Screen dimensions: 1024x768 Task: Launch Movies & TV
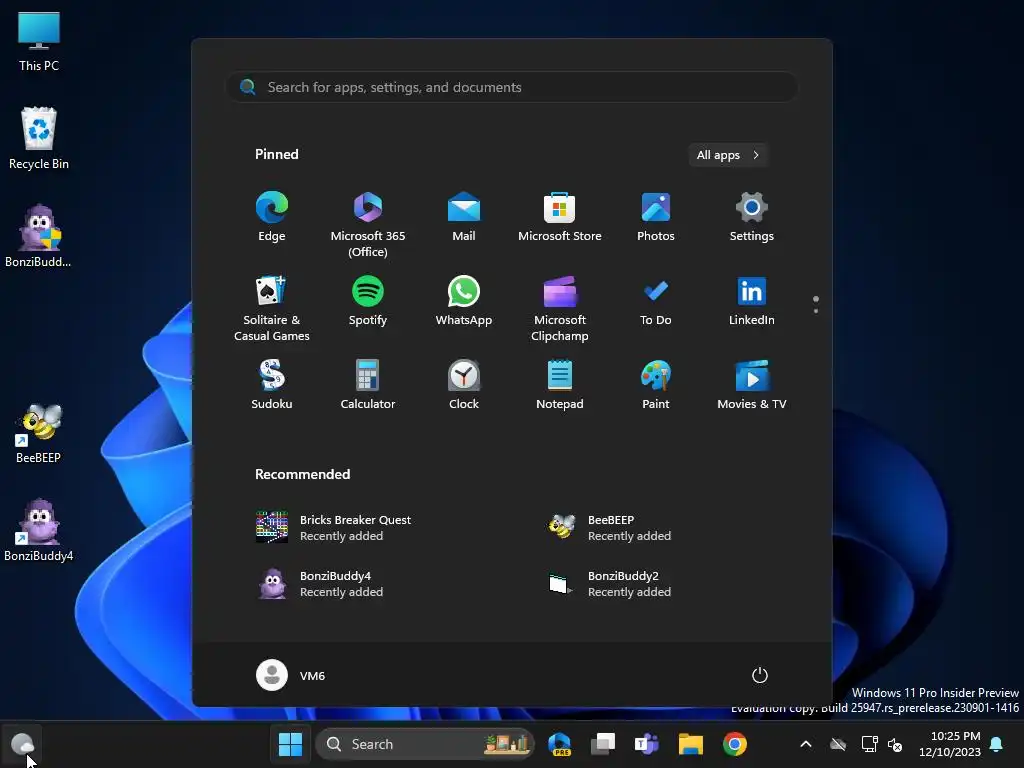[x=752, y=385]
